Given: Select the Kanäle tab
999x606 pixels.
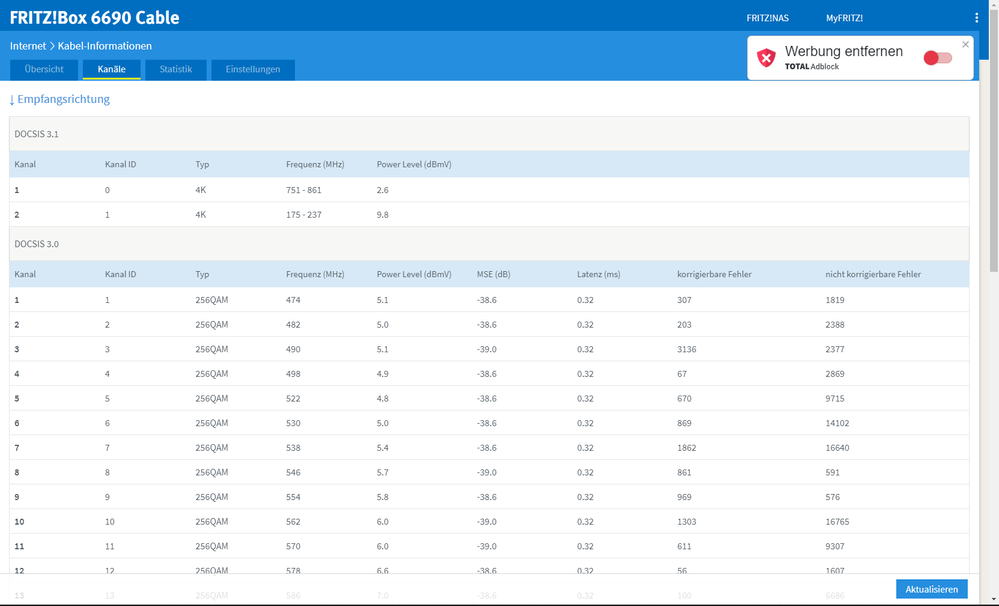Looking at the screenshot, I should pos(111,70).
